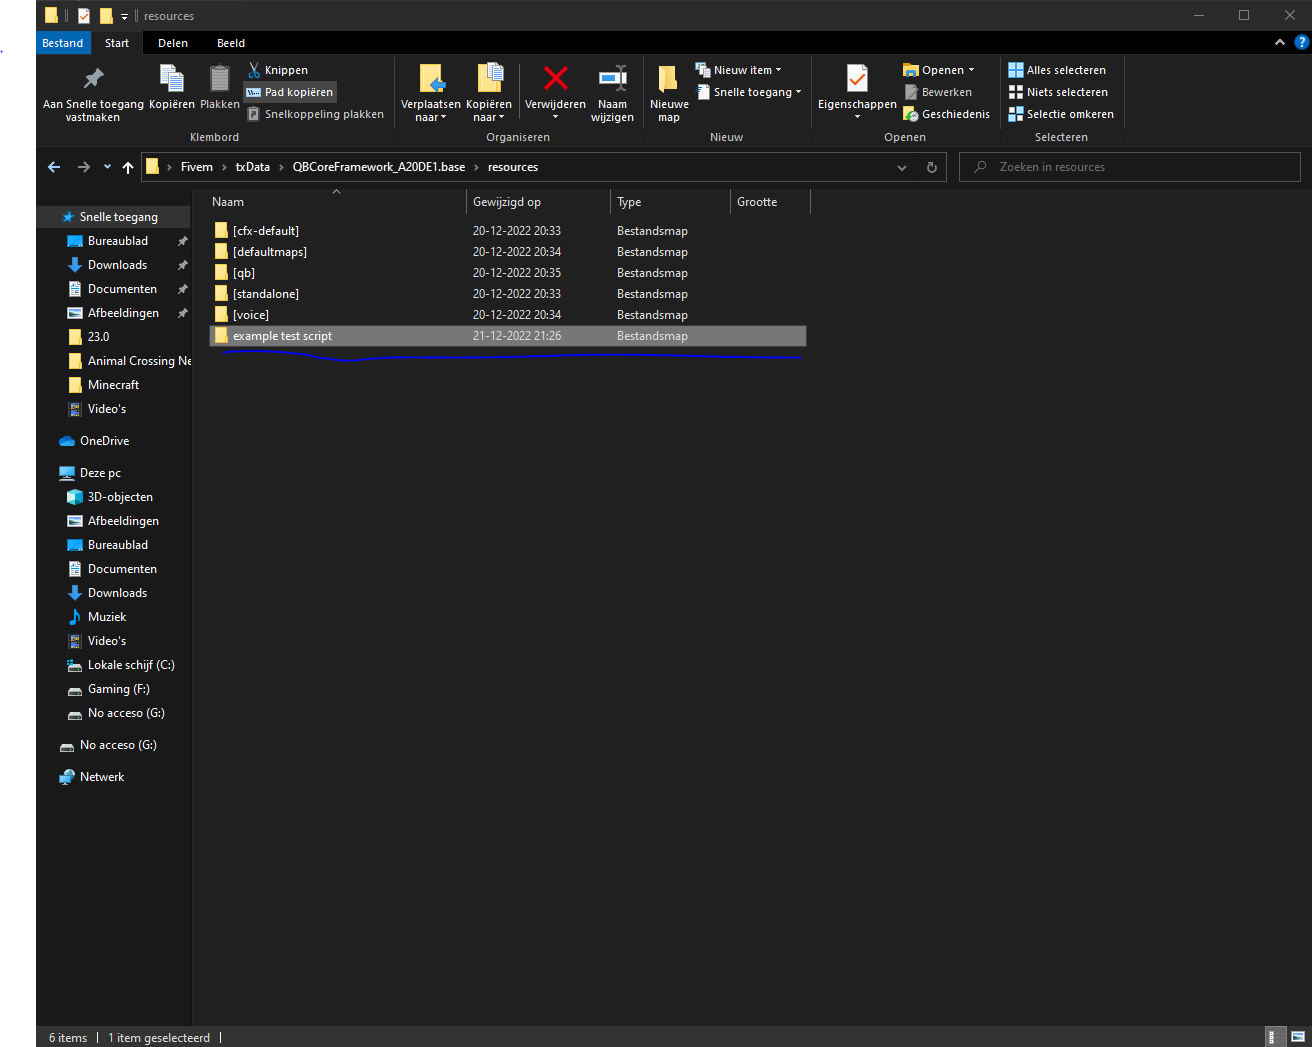The width and height of the screenshot is (1312, 1047).
Task: Open Geschiedenis file history
Action: click(x=947, y=114)
